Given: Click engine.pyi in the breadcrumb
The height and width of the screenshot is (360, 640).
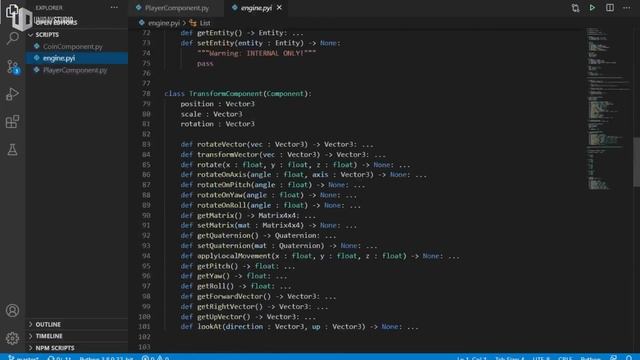Looking at the screenshot, I should click(163, 23).
